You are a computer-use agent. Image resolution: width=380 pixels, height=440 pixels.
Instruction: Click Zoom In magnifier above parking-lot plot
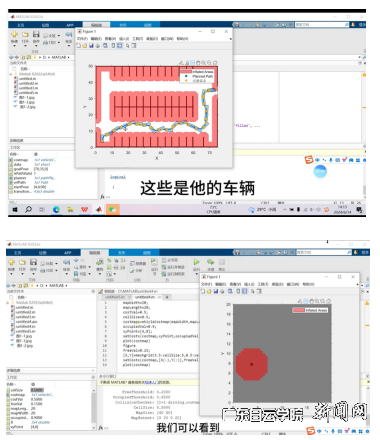click(x=204, y=63)
